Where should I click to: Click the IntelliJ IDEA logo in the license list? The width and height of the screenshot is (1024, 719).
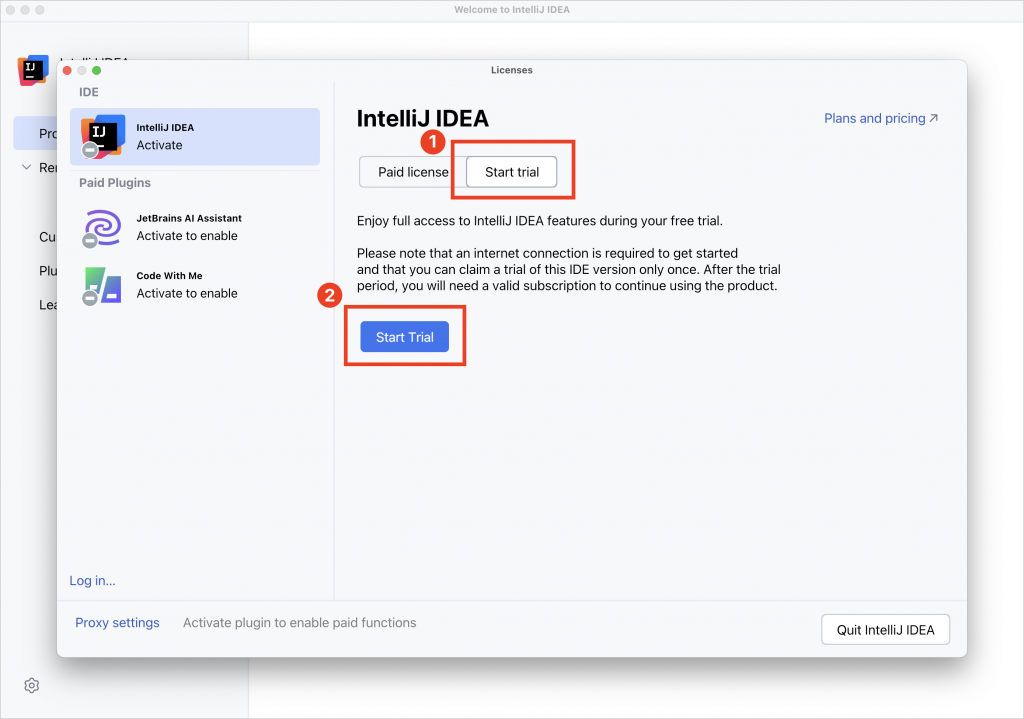tap(103, 136)
